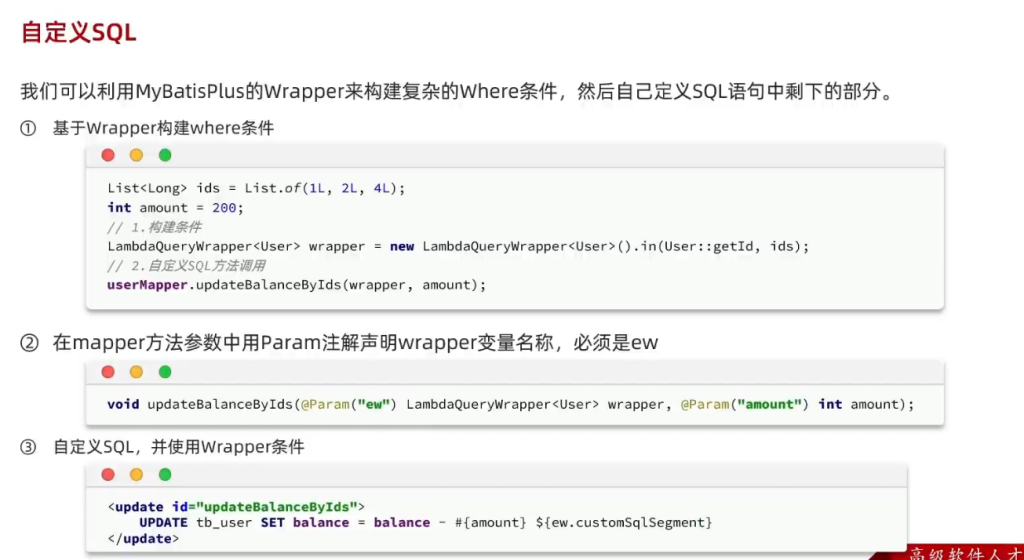Screen dimensions: 1024x560
Task: Click the circled number ② step marker
Action: tap(29, 343)
